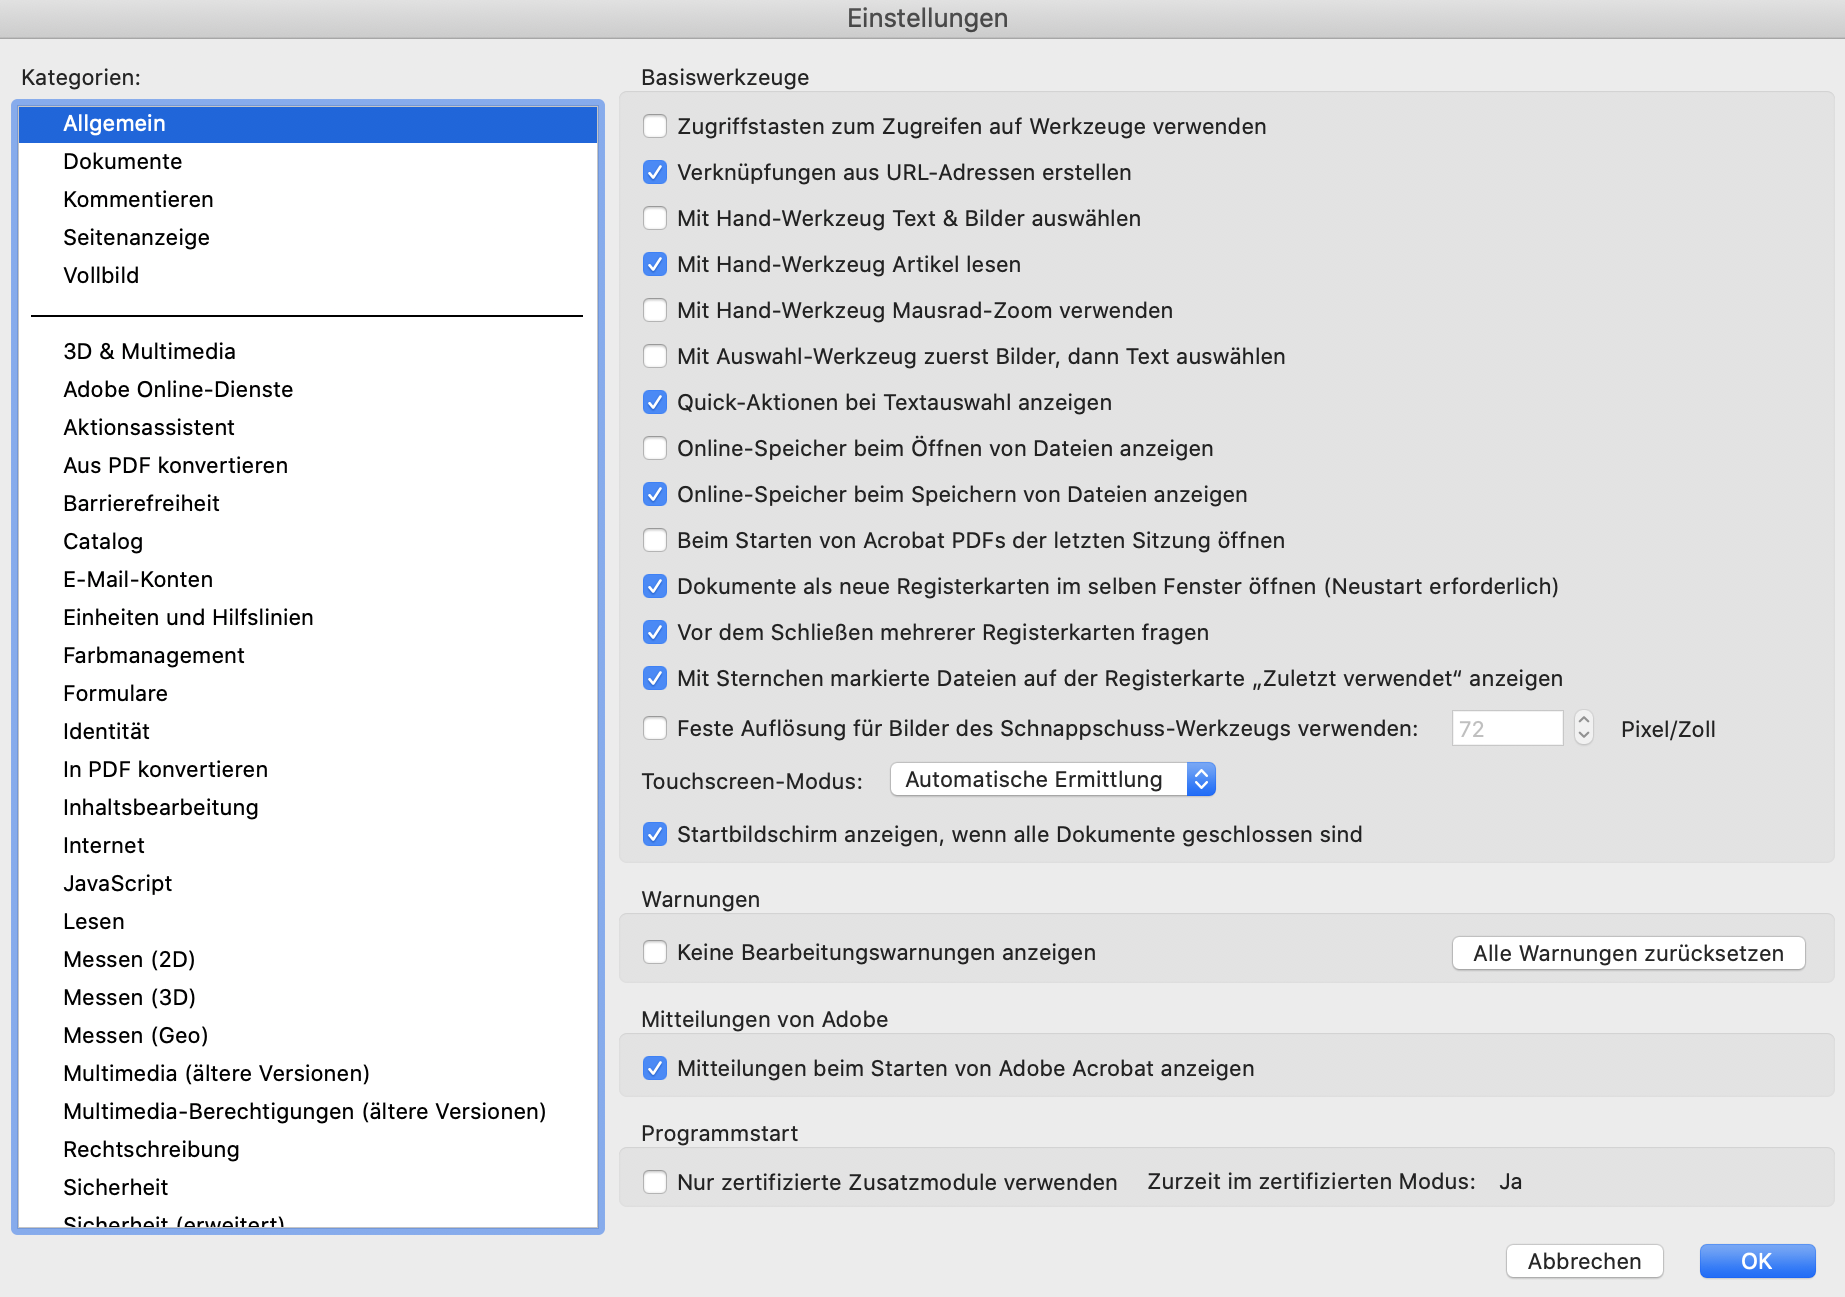Check Mit Auswahl-Werkzeug zuerst Bilder option
The height and width of the screenshot is (1297, 1845).
tap(655, 356)
